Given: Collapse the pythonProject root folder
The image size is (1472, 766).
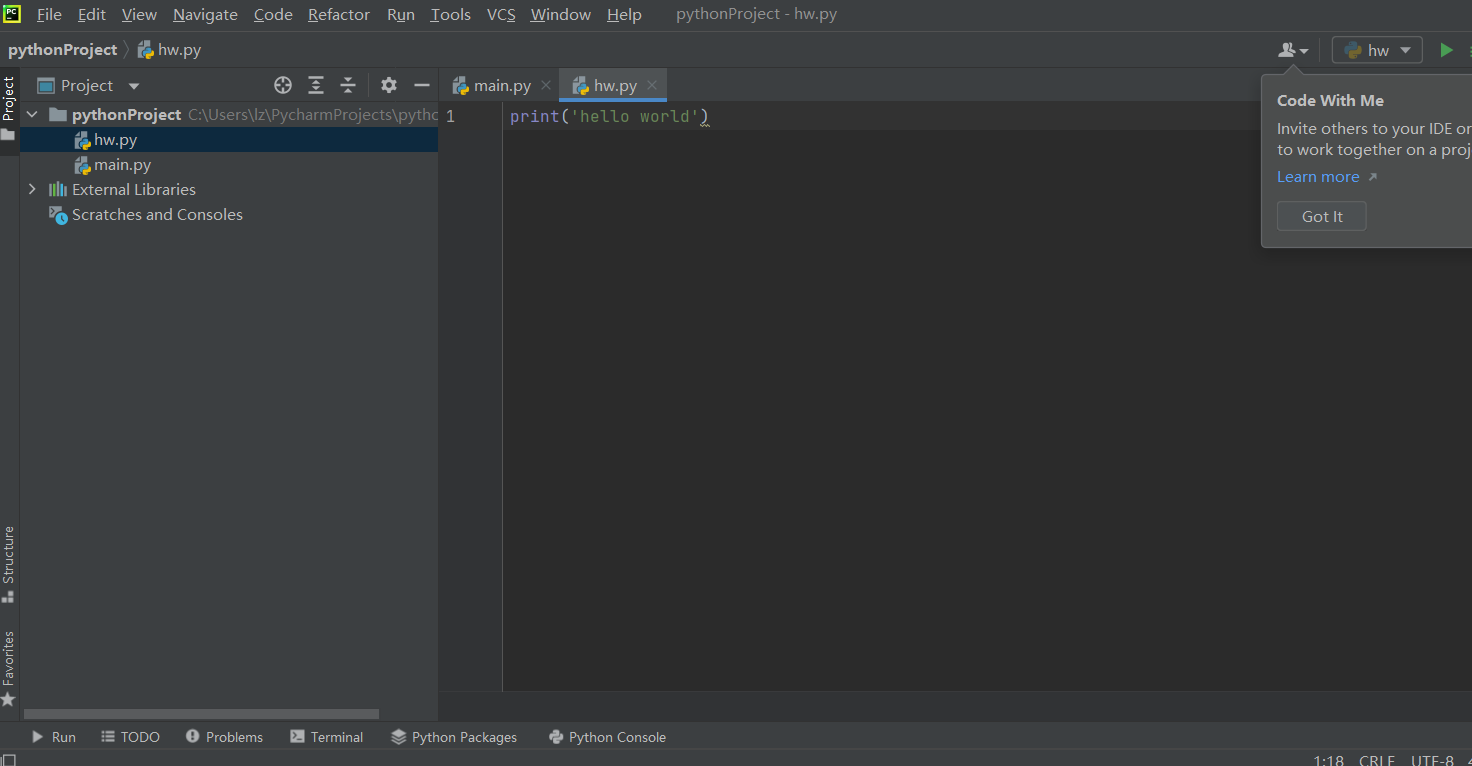Looking at the screenshot, I should (x=32, y=115).
